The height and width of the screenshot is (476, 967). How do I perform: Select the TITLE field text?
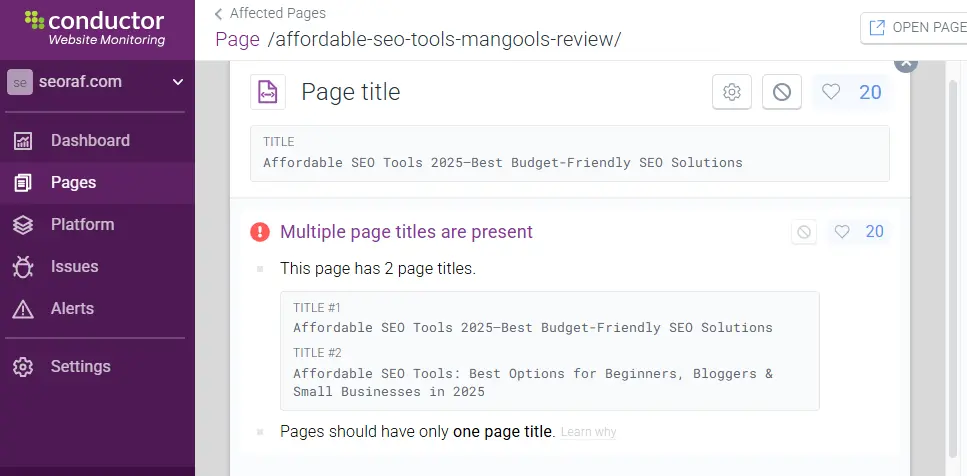coord(503,163)
